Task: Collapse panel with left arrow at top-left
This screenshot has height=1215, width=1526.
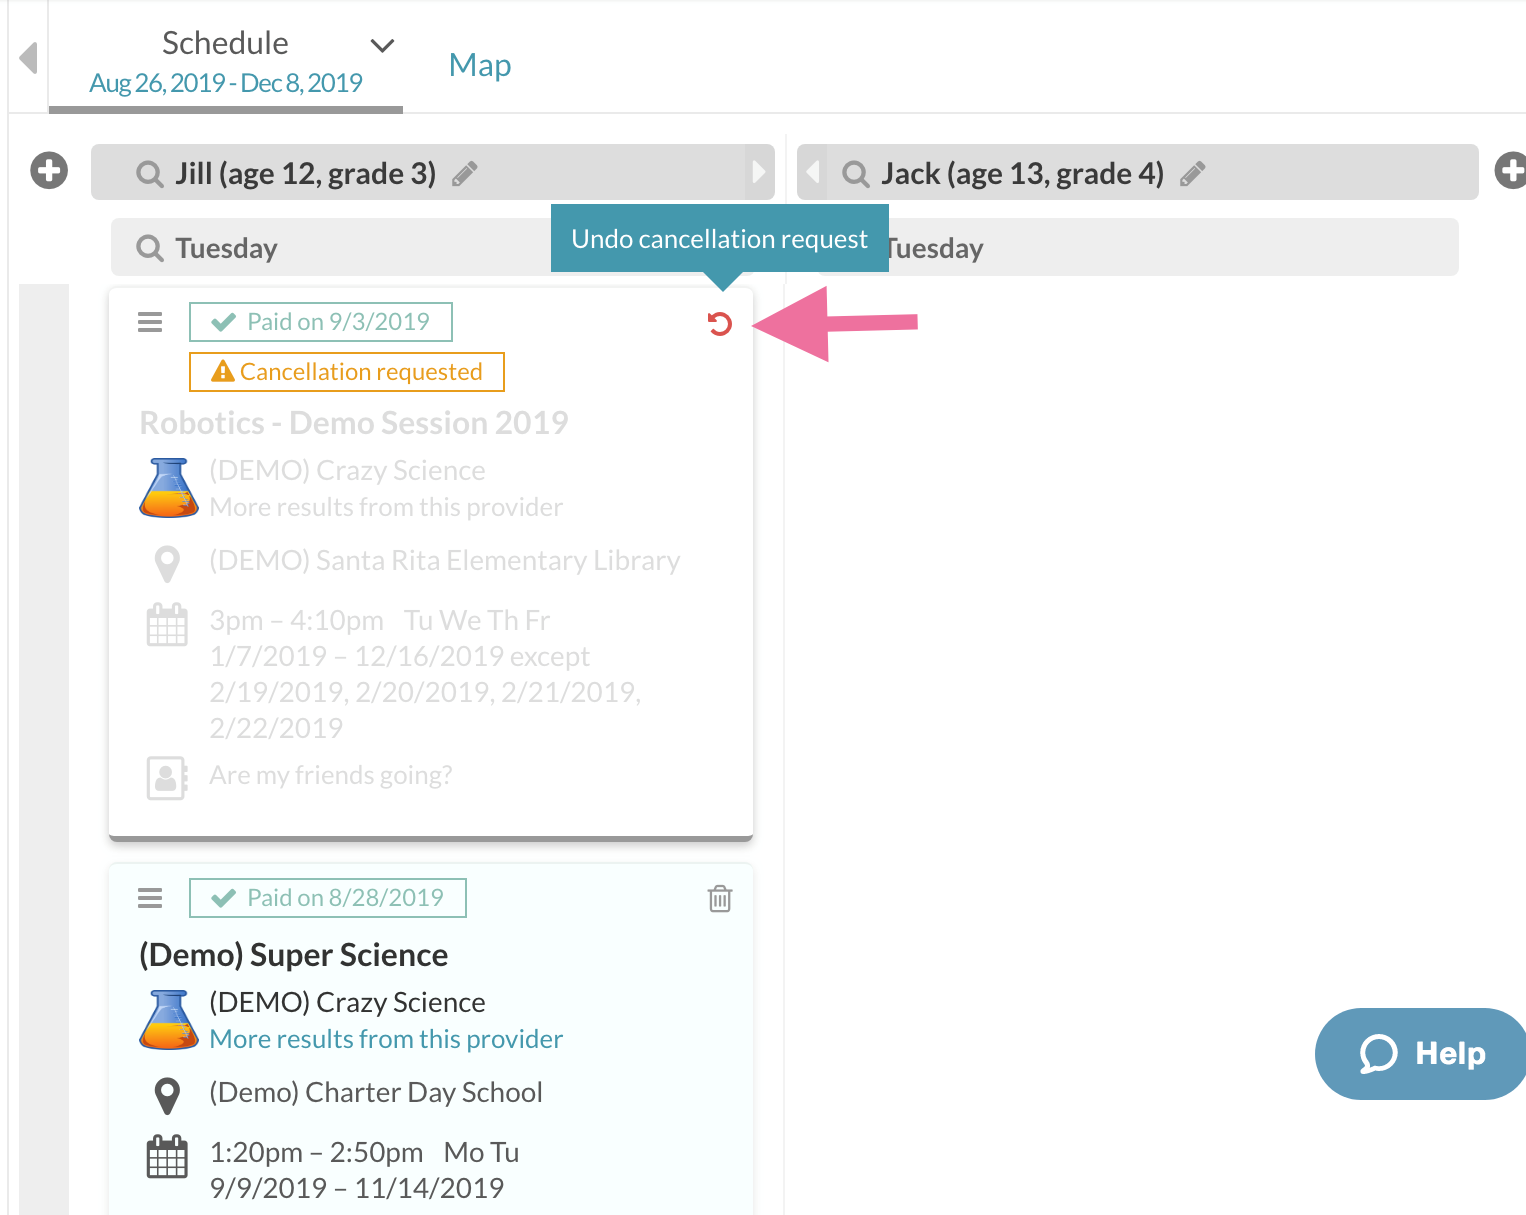Action: pyautogui.click(x=28, y=58)
